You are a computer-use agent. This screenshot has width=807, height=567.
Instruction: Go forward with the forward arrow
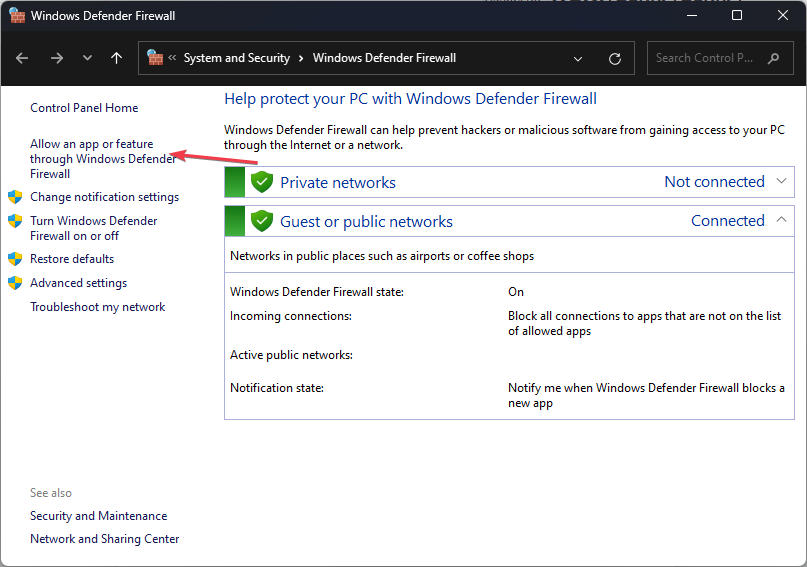click(x=57, y=58)
